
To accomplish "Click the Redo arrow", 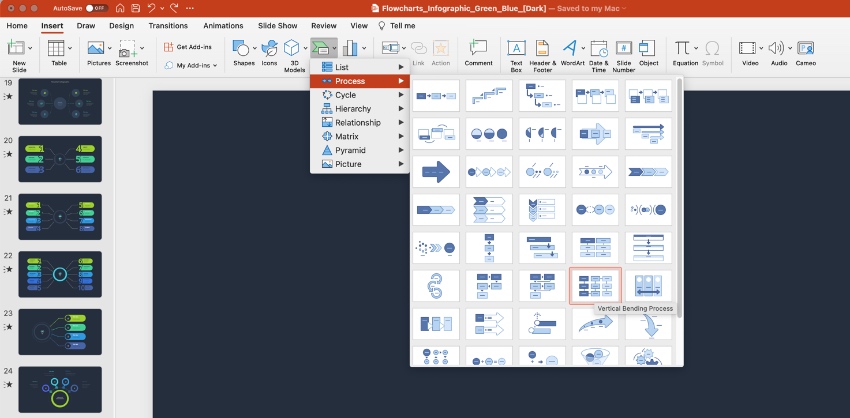I will (x=174, y=9).
